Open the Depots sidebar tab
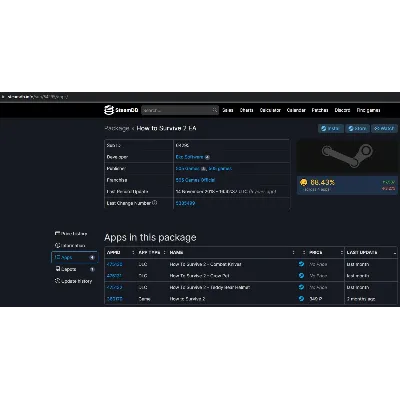Image resolution: width=400 pixels, height=400 pixels. (74, 269)
